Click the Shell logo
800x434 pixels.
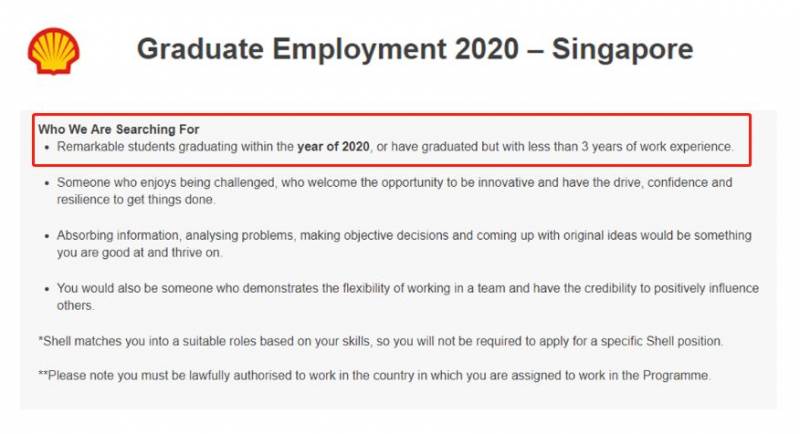pyautogui.click(x=54, y=50)
